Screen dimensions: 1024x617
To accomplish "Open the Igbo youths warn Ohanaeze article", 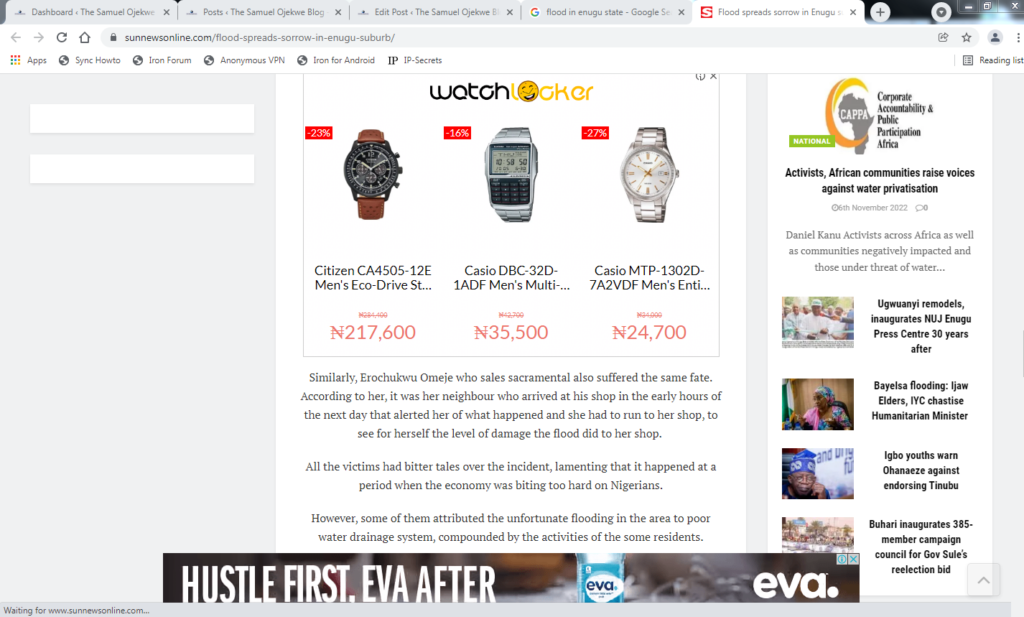I will click(x=921, y=470).
